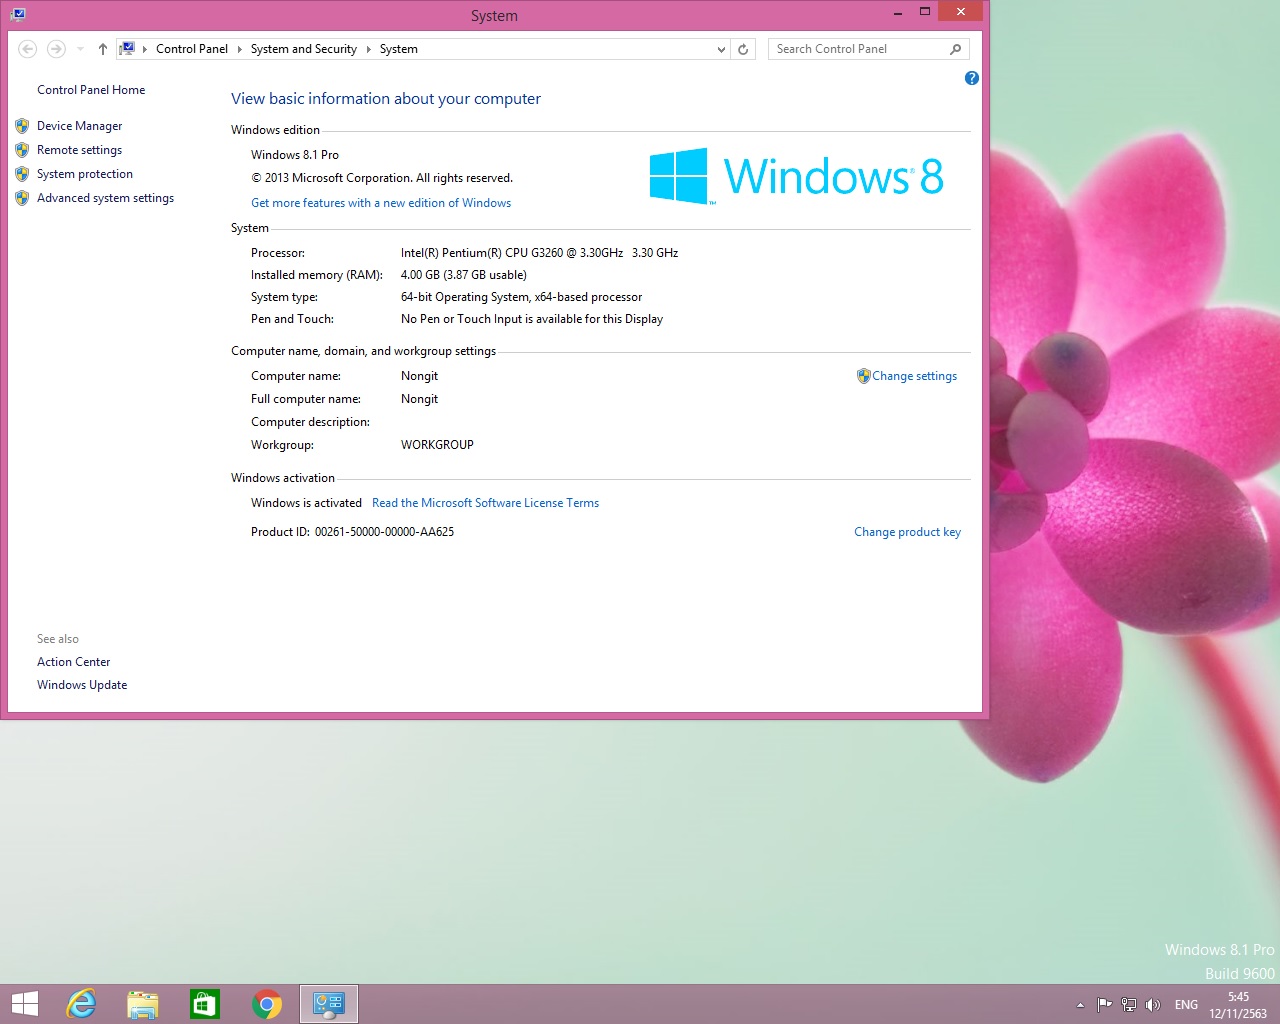Click the No Pen or Touch Input text
Viewport: 1280px width, 1024px height.
click(x=532, y=319)
